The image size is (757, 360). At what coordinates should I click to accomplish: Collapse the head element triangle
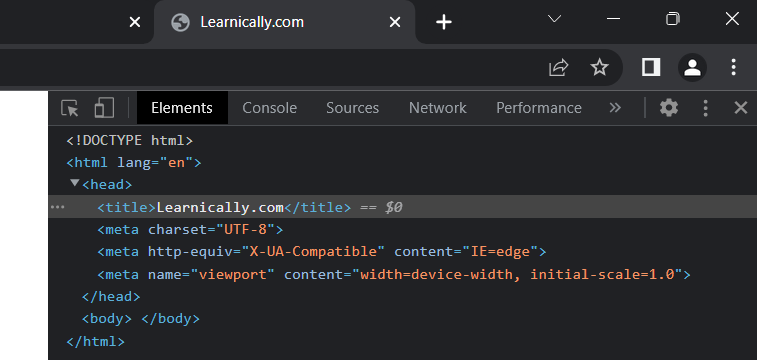coord(74,183)
